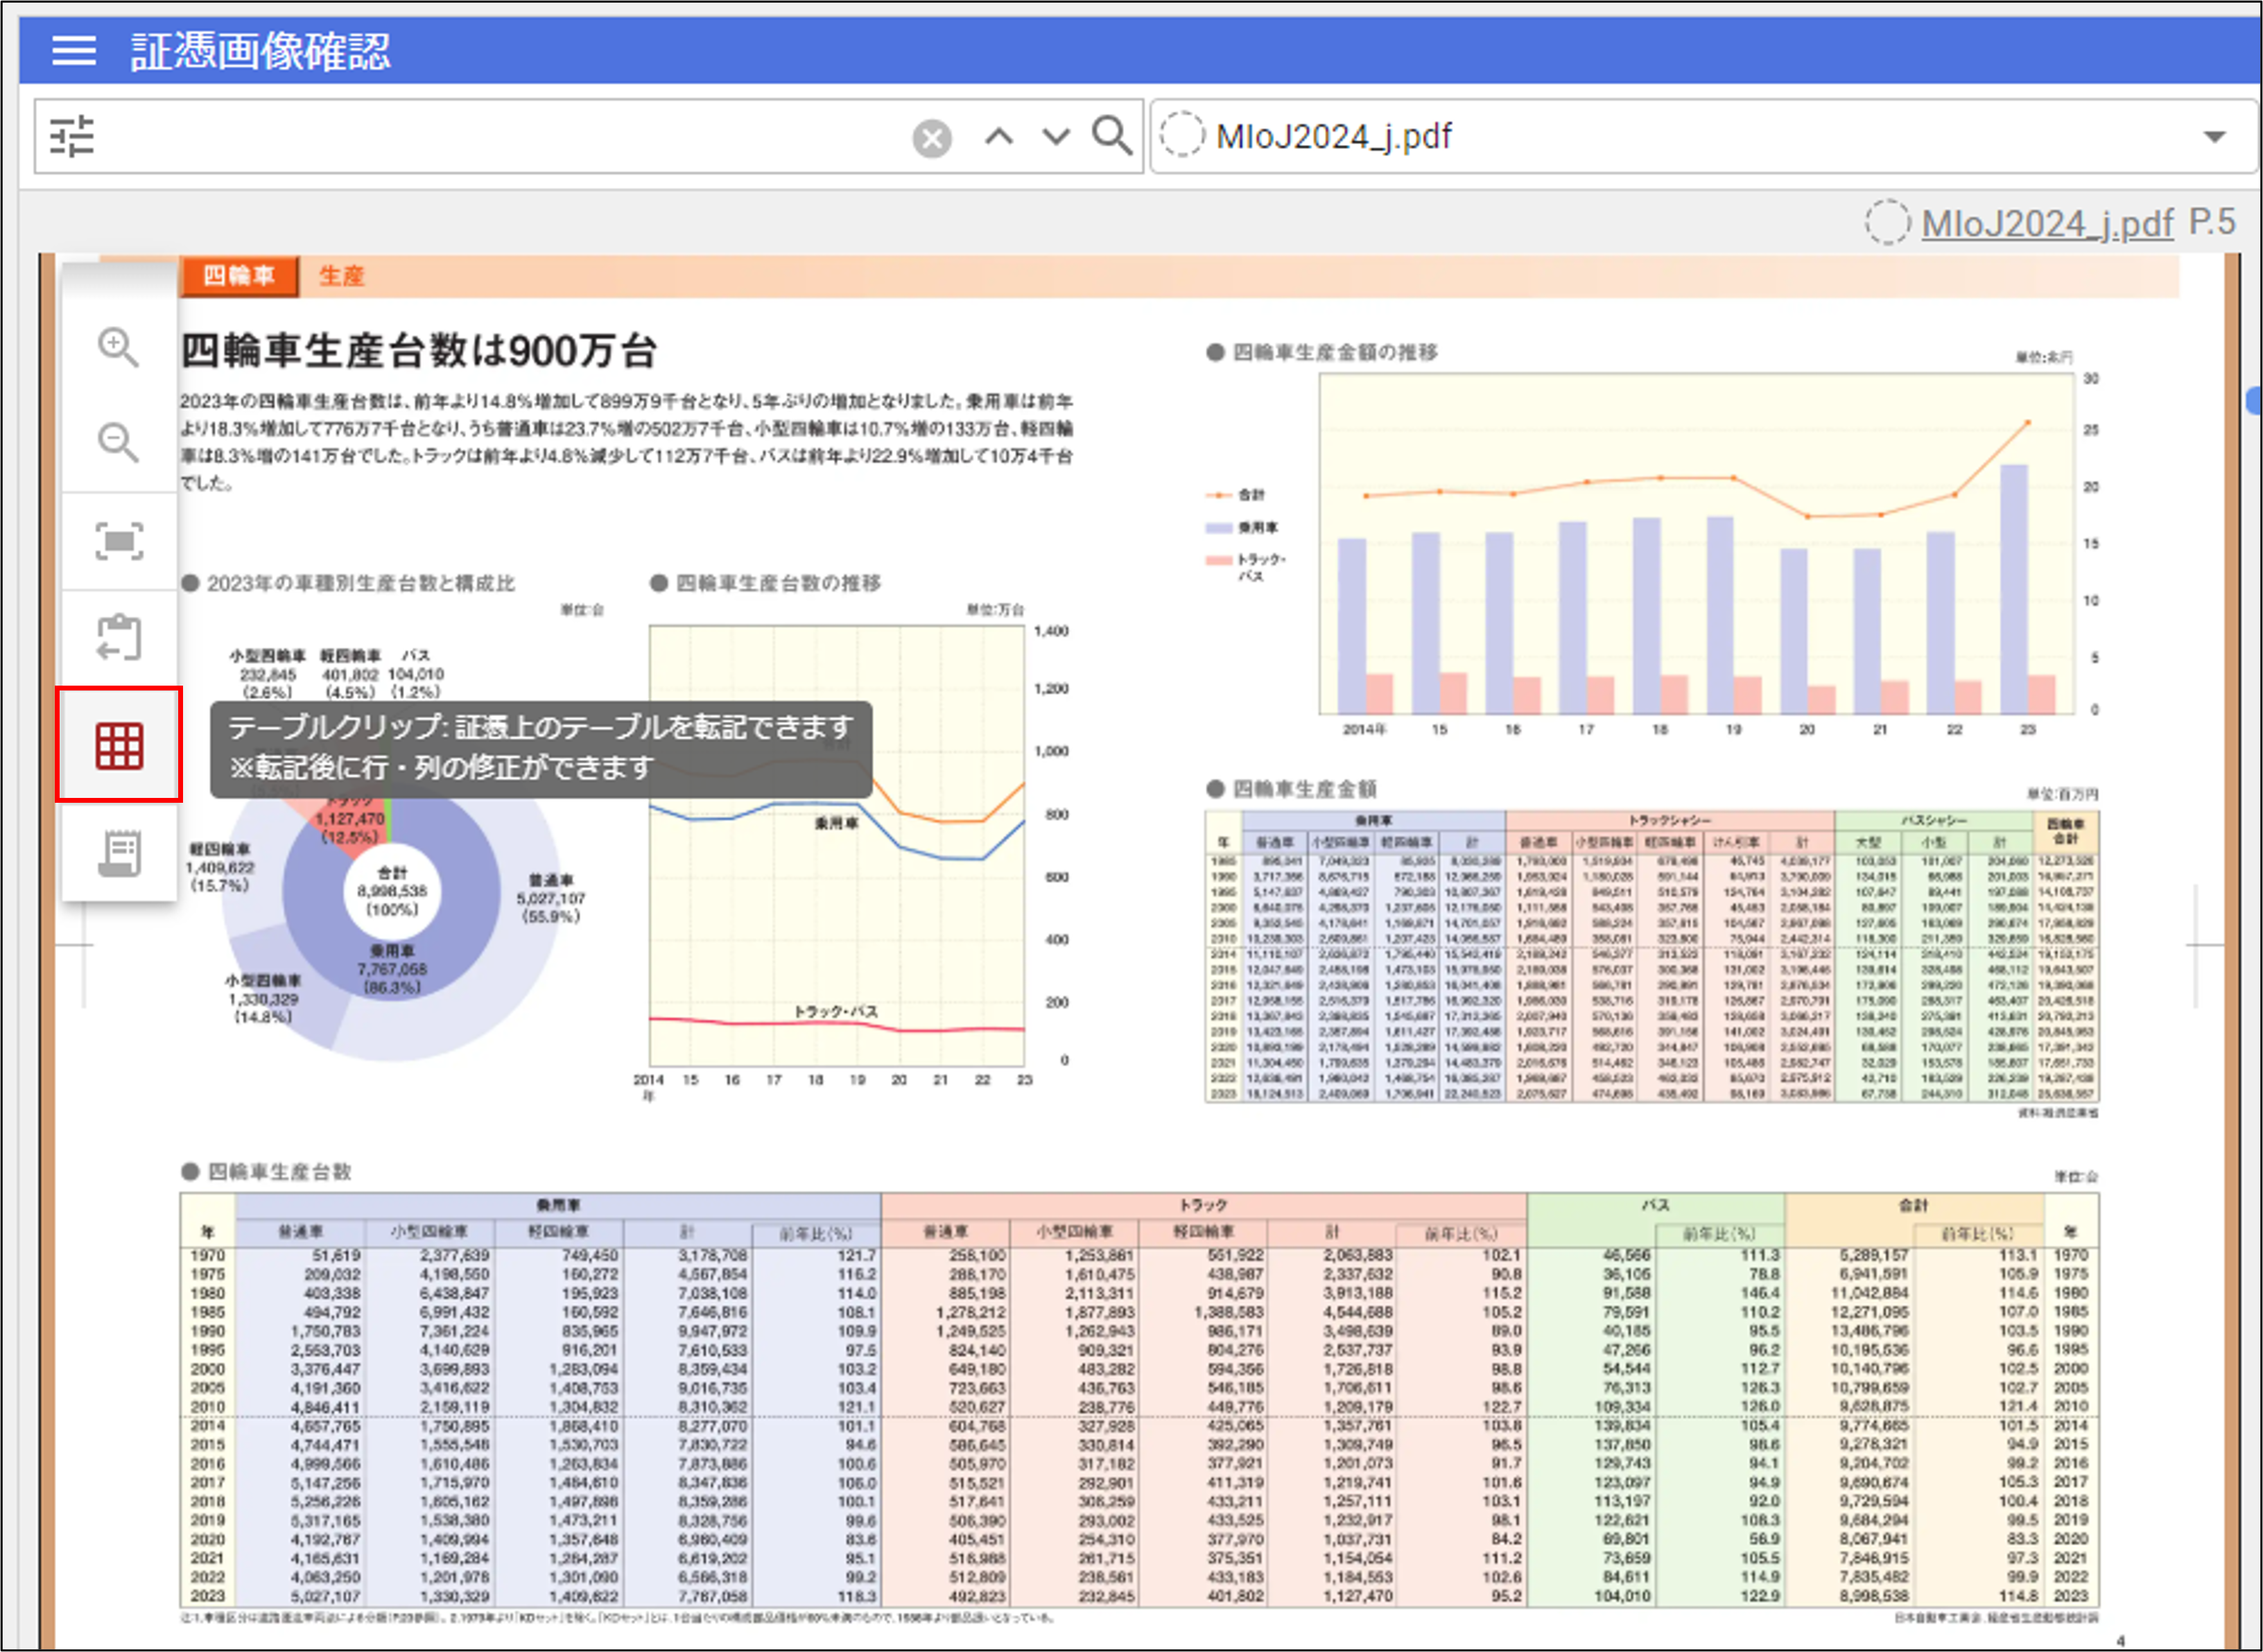
Task: Open search filter settings icon
Action: point(72,136)
